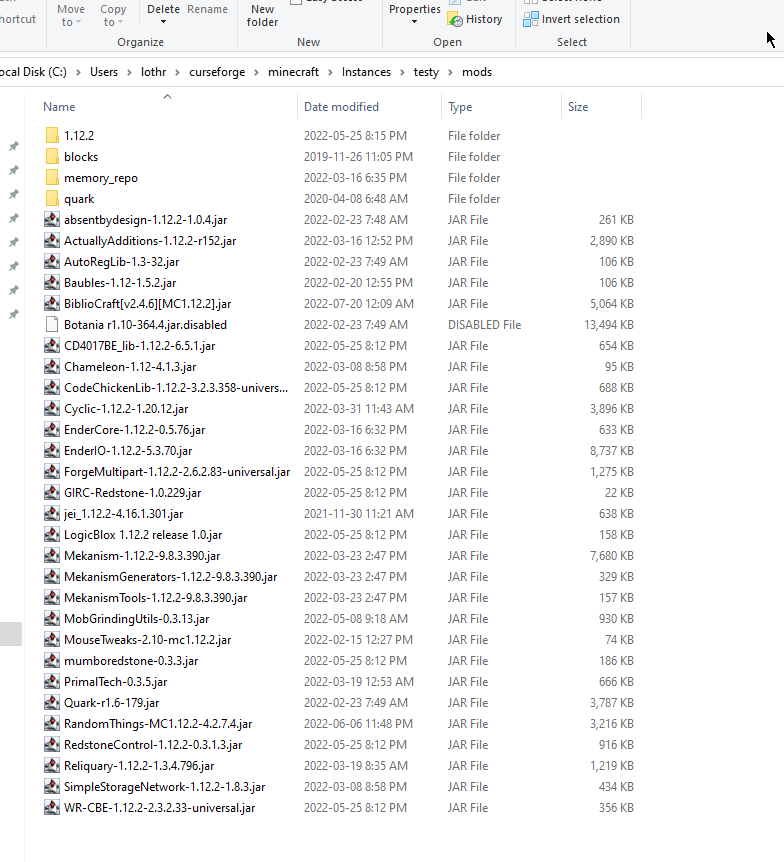
Task: Navigate to Users in address bar
Action: [x=104, y=72]
